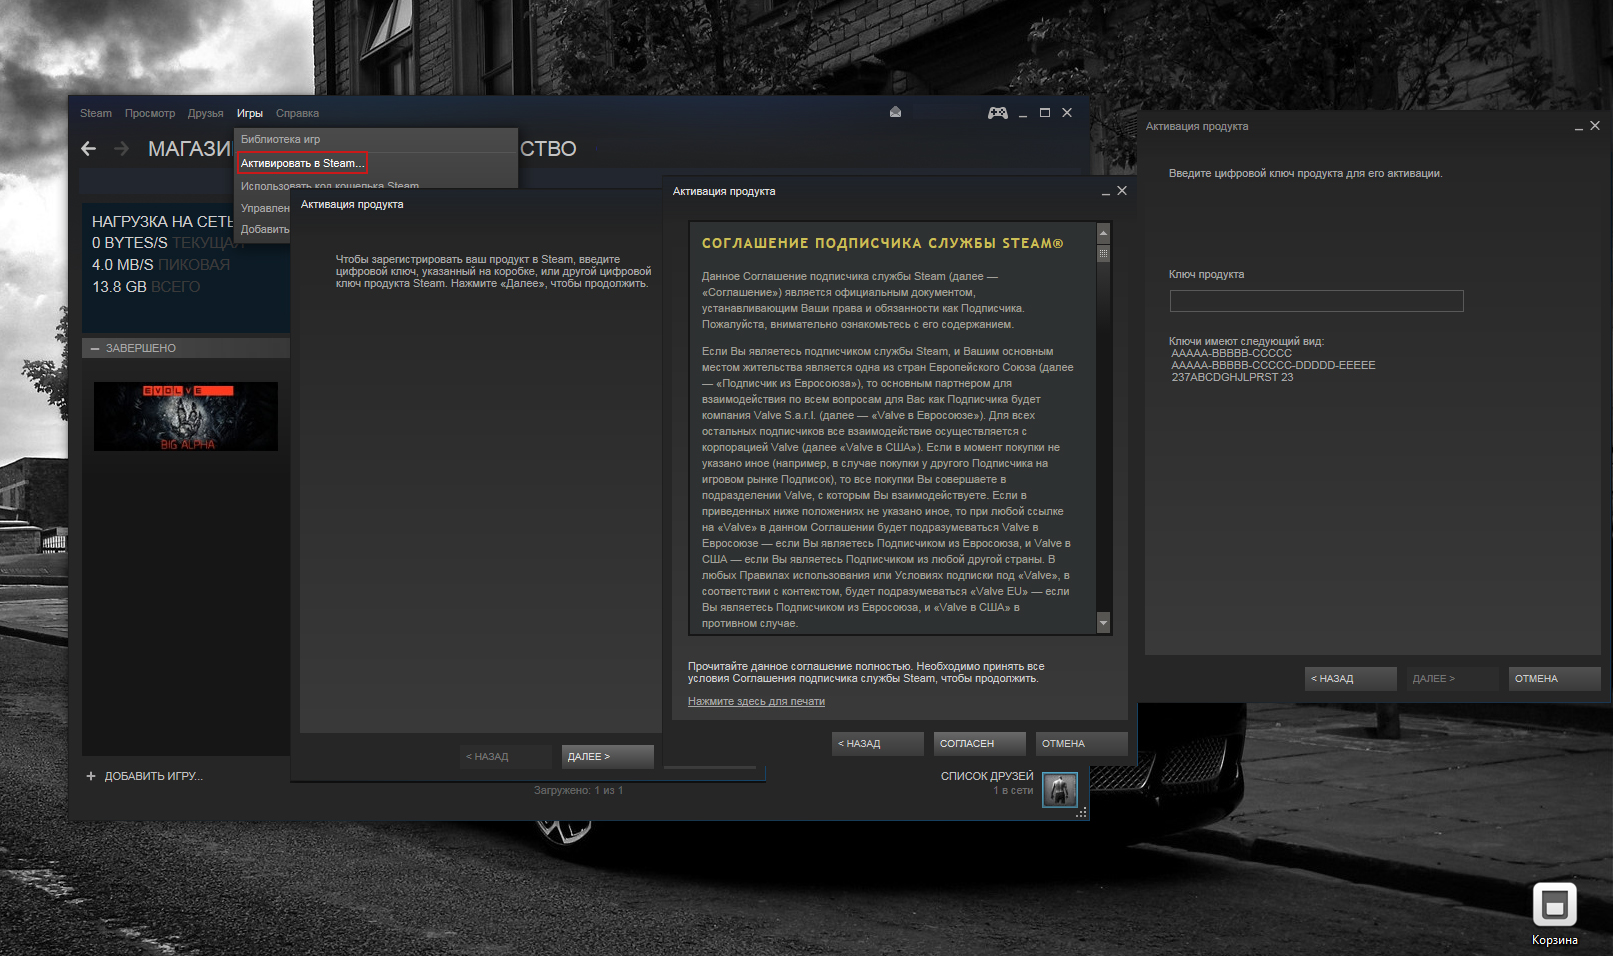Select Библиотека игр menu entry
1613x956 pixels.
pos(280,139)
